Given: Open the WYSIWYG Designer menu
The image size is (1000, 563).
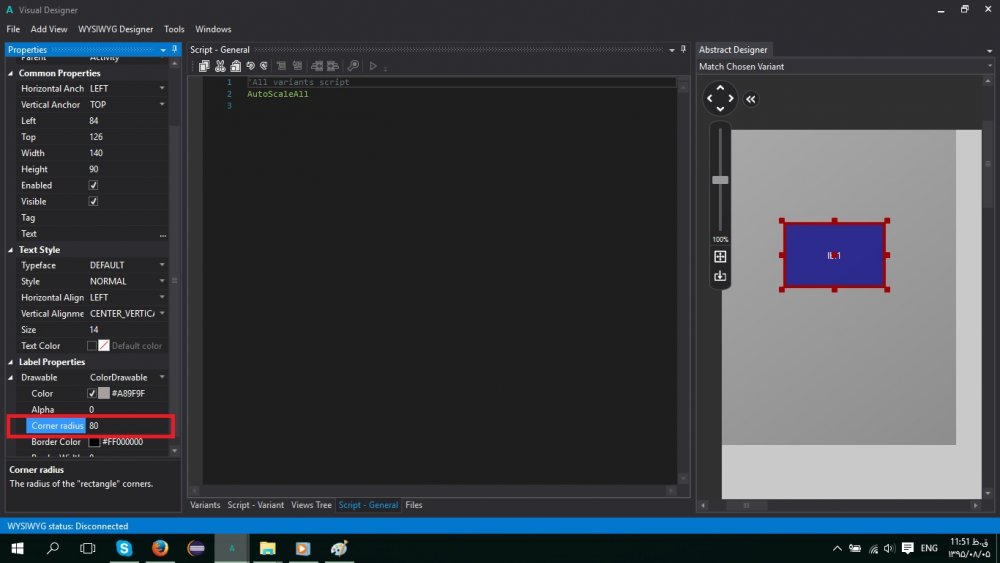Looking at the screenshot, I should point(116,29).
